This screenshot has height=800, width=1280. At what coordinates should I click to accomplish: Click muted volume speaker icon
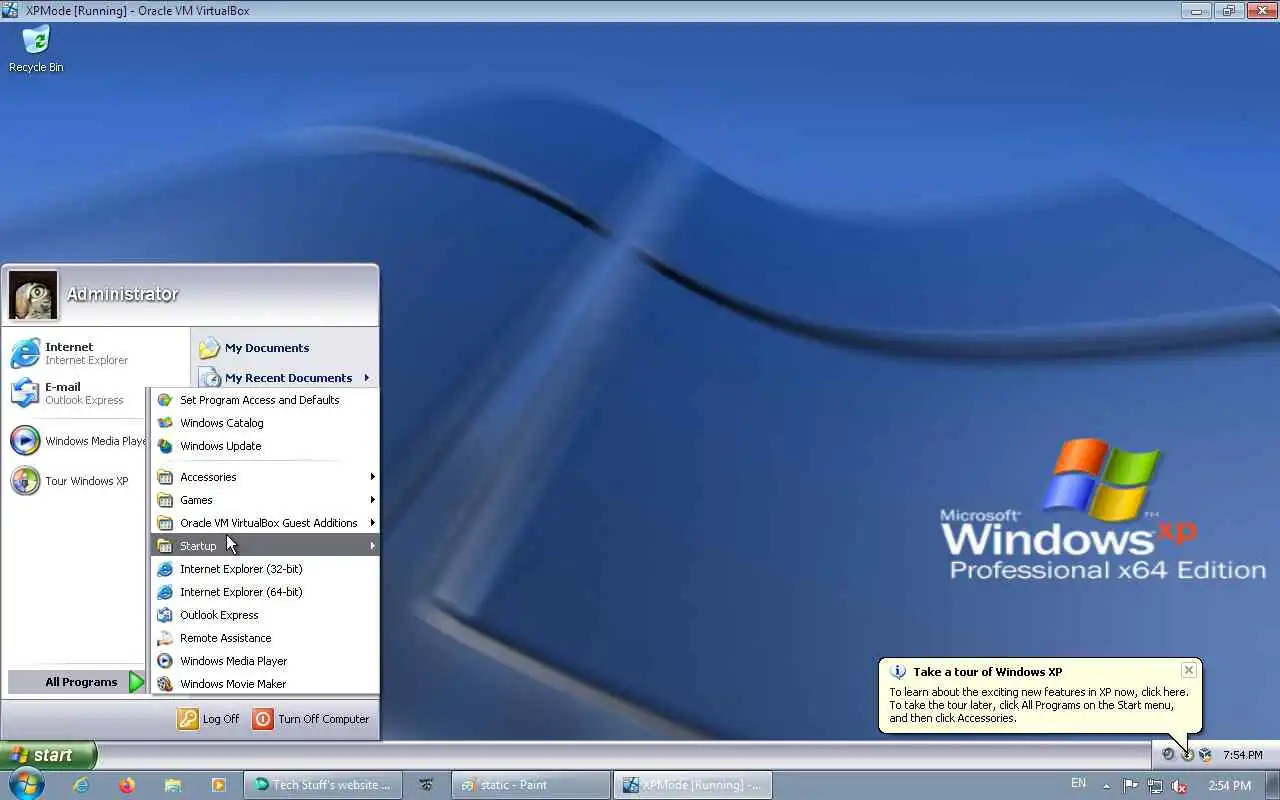click(1179, 786)
